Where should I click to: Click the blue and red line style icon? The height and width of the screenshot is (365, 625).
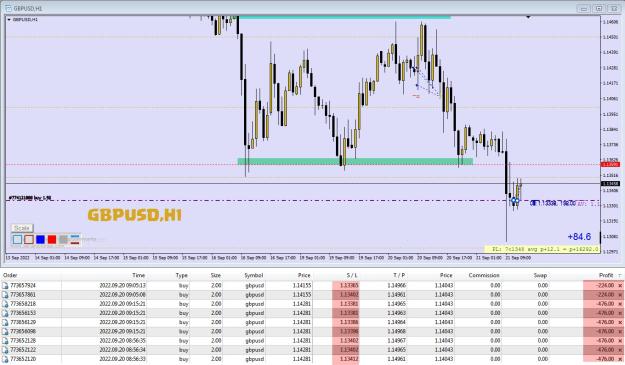pyautogui.click(x=75, y=239)
